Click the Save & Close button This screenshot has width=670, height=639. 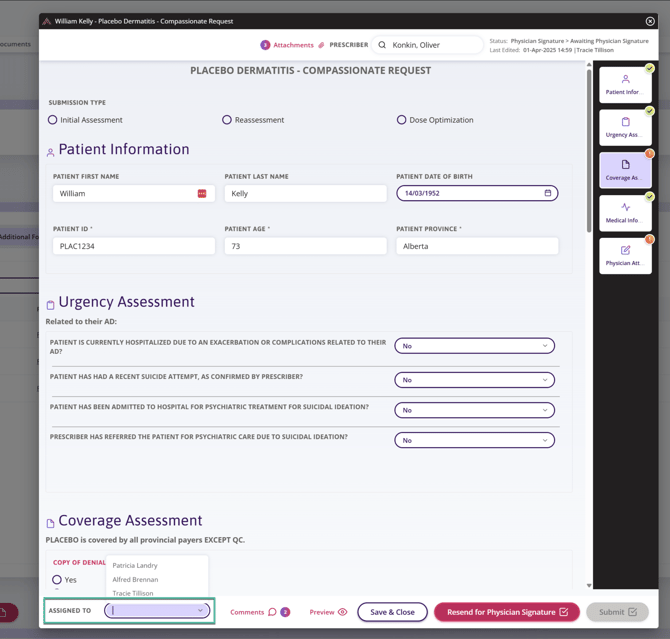[392, 612]
